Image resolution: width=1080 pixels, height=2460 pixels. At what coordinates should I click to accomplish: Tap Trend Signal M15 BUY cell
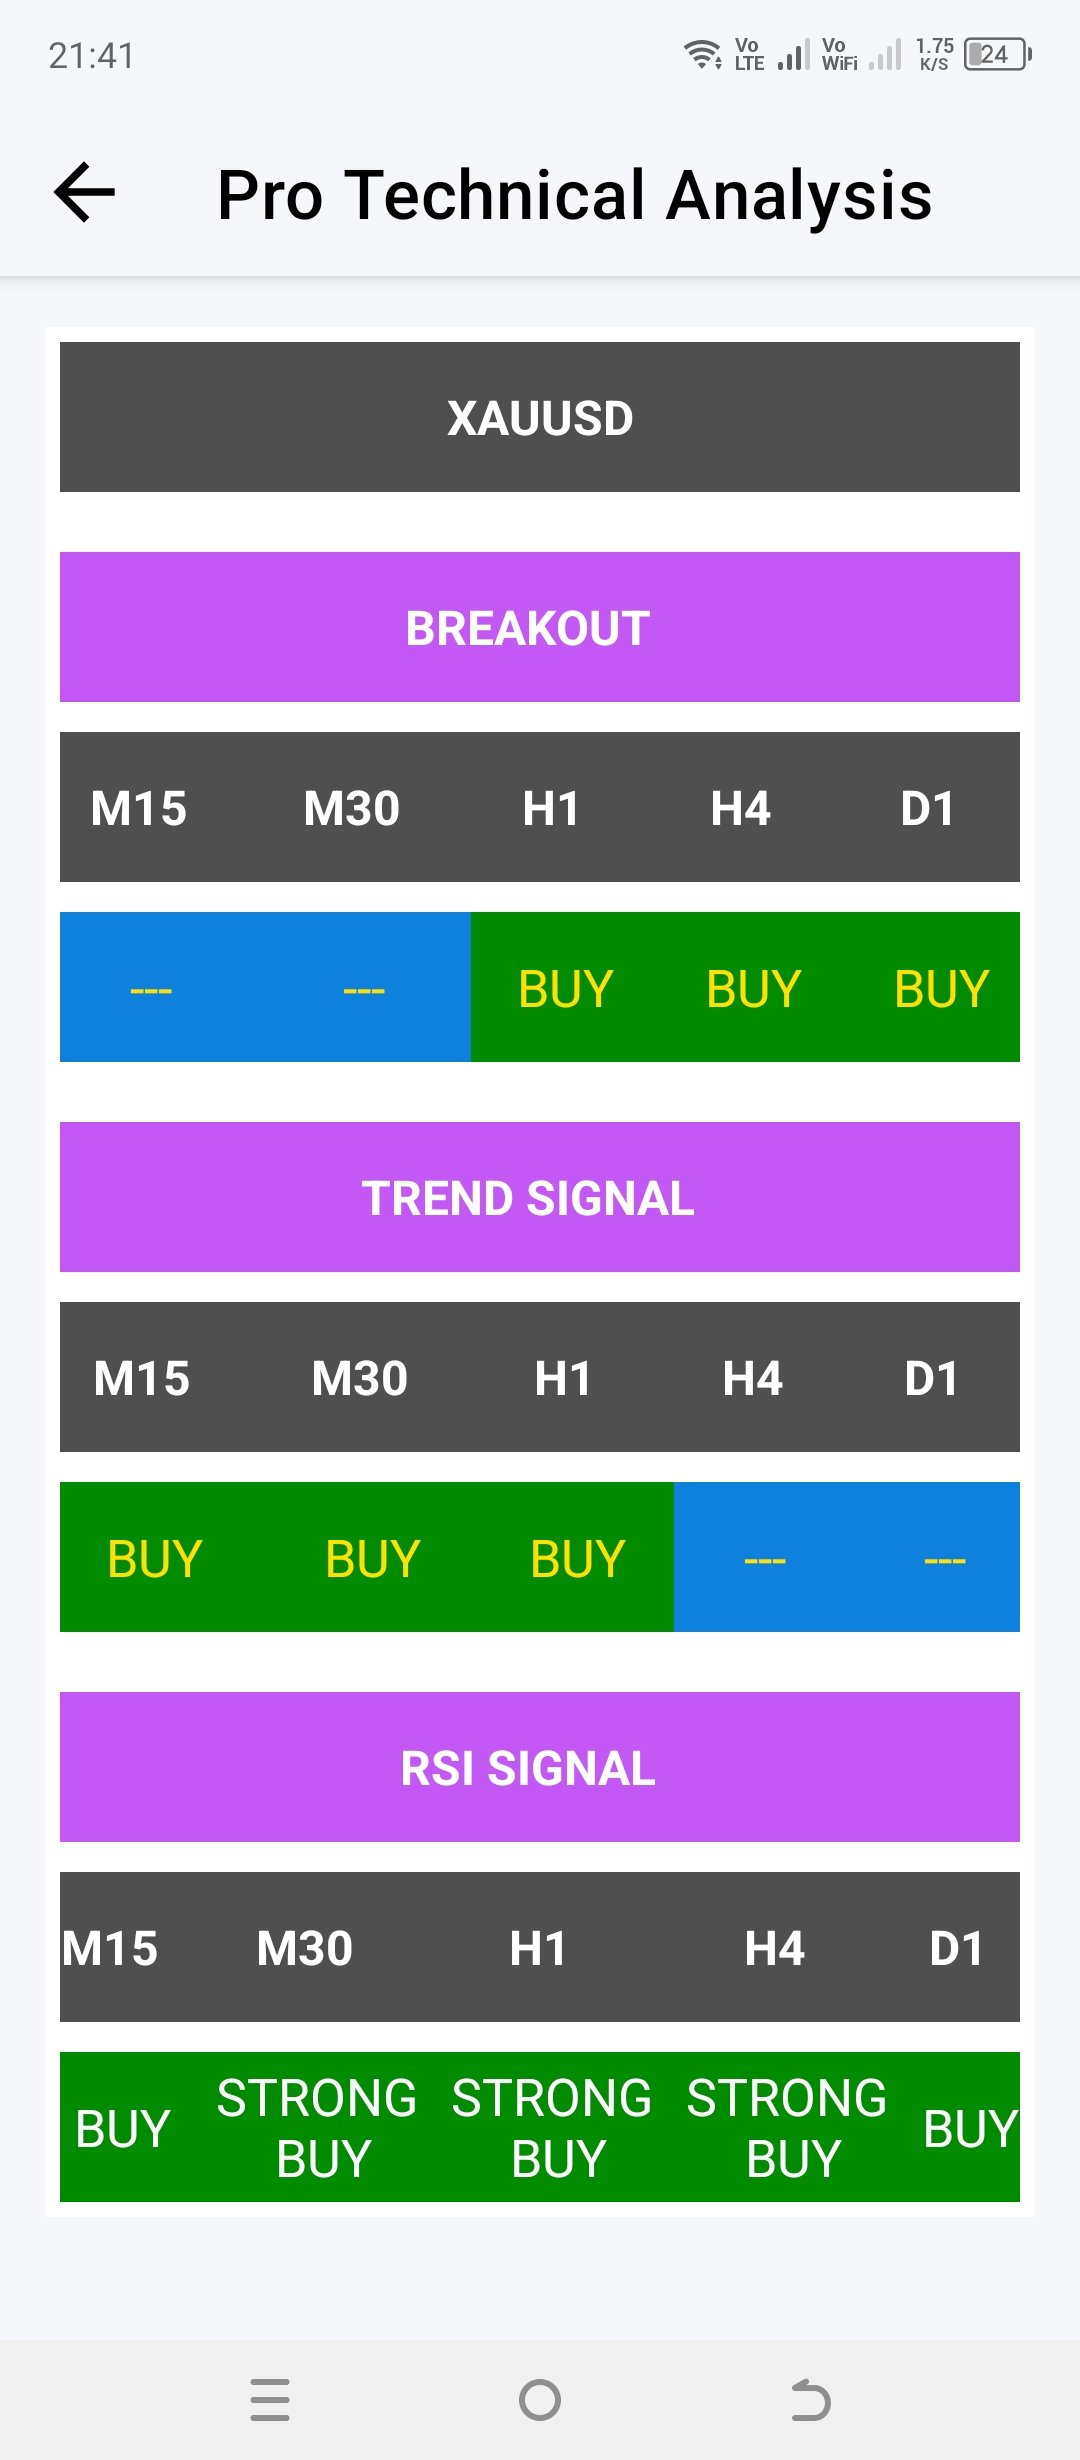(x=155, y=1558)
